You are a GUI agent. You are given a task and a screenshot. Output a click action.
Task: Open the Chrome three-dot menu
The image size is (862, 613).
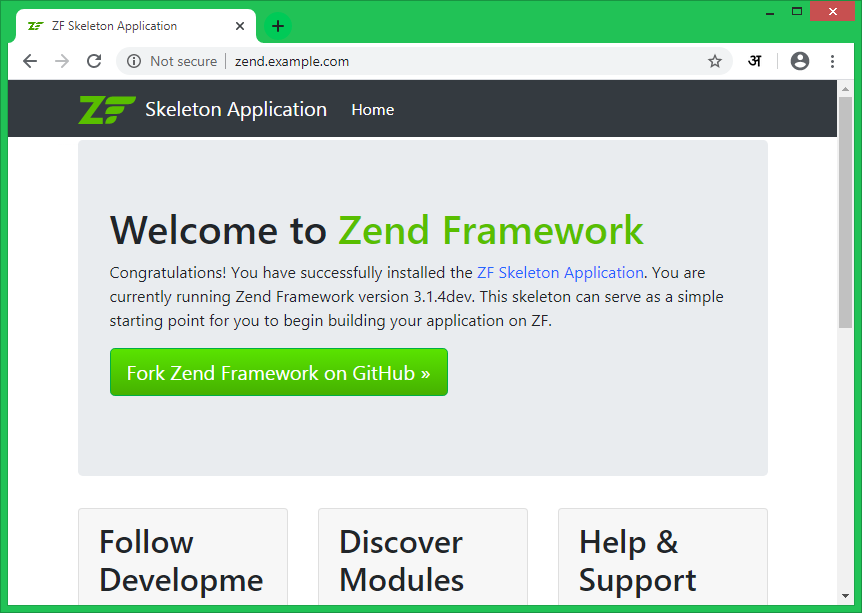pyautogui.click(x=832, y=61)
